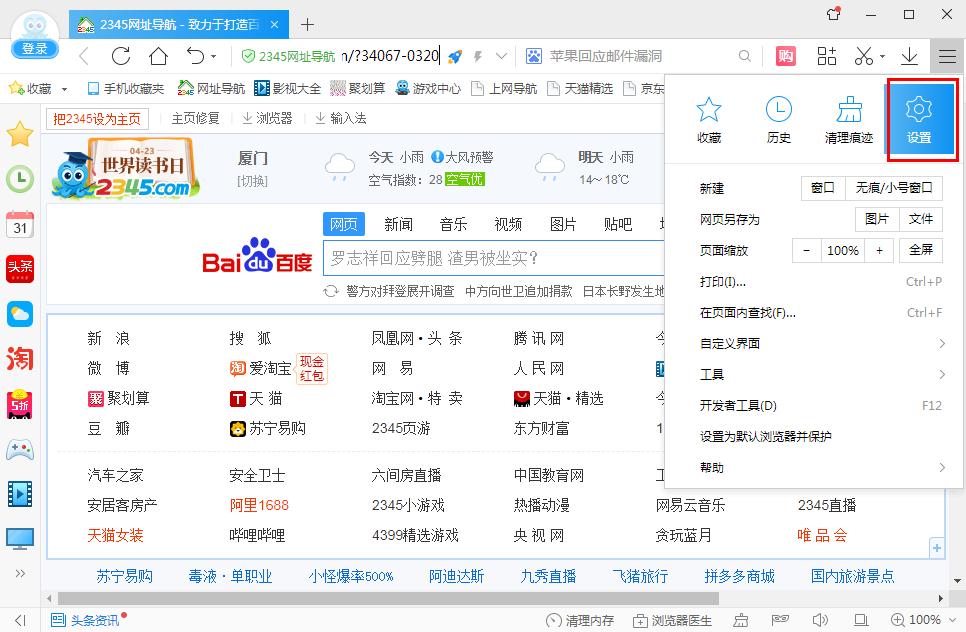This screenshot has width=966, height=632.
Task: Select the screenshot scissors tool in toolbar
Action: point(865,57)
